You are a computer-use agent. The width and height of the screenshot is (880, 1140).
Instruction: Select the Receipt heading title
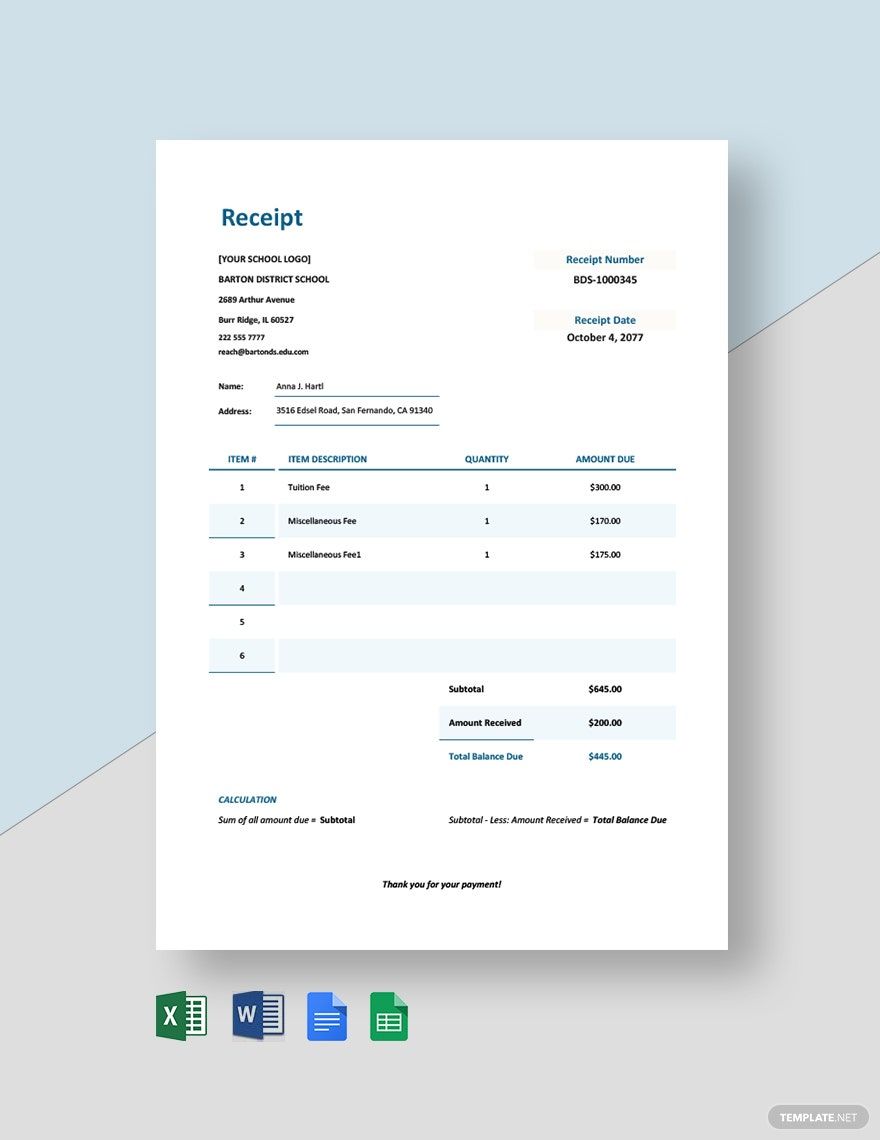point(261,217)
